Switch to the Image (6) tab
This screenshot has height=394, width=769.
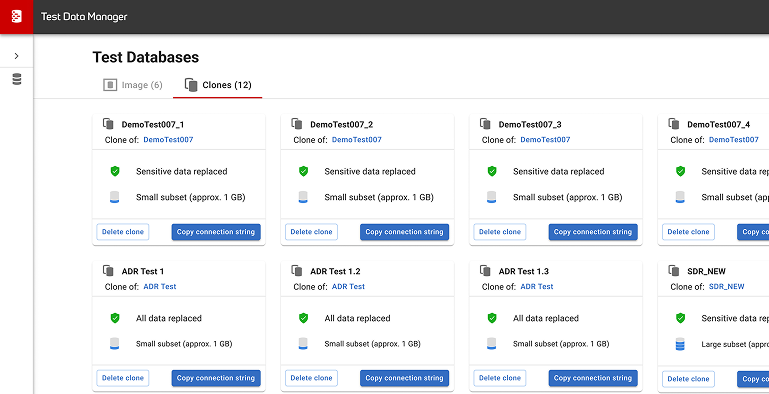point(133,85)
